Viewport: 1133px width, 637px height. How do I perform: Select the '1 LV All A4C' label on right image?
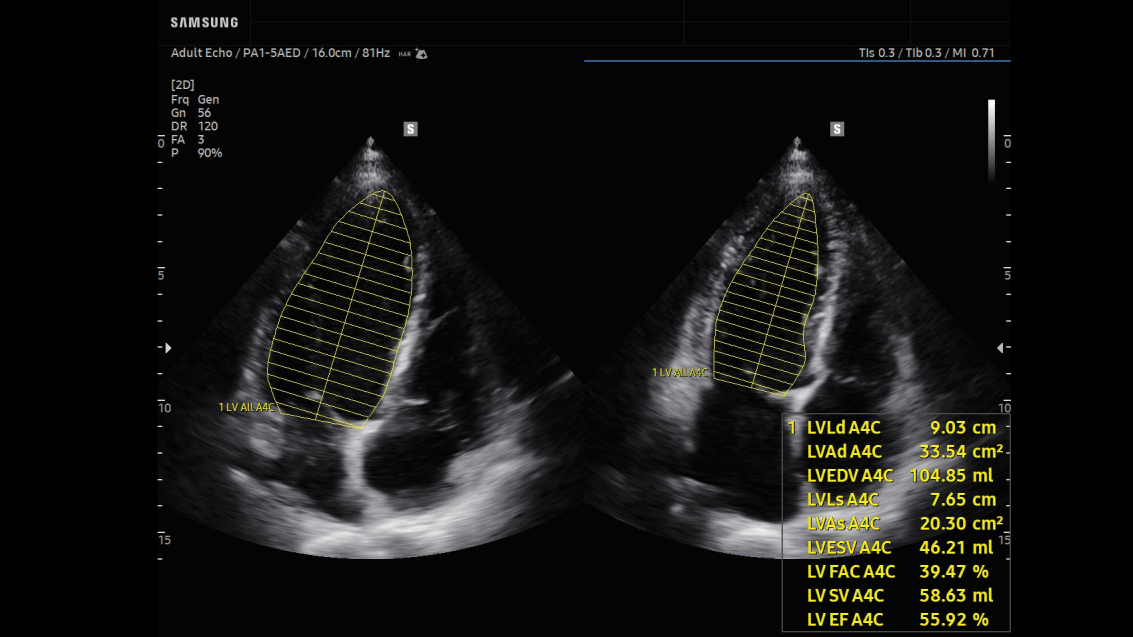[x=679, y=372]
